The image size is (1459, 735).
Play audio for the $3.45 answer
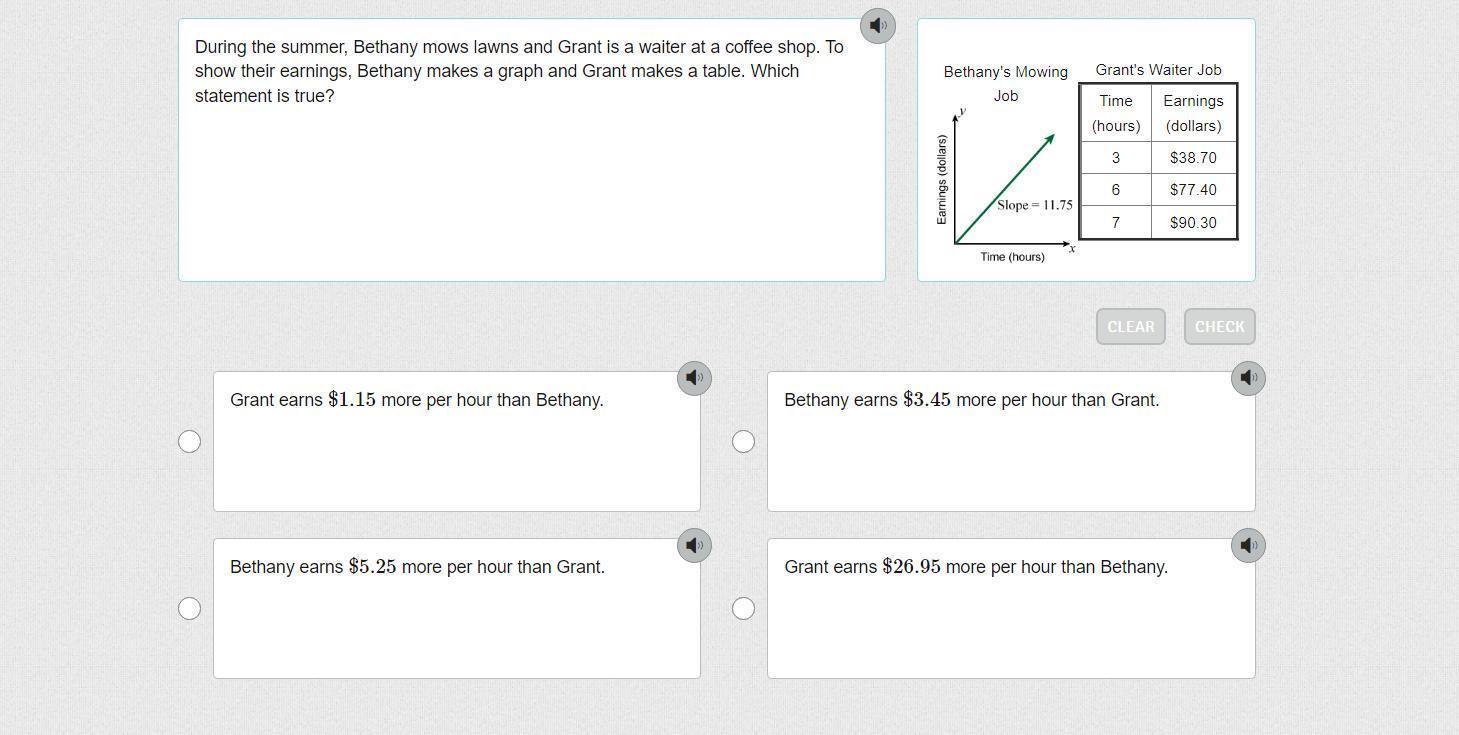[1248, 378]
